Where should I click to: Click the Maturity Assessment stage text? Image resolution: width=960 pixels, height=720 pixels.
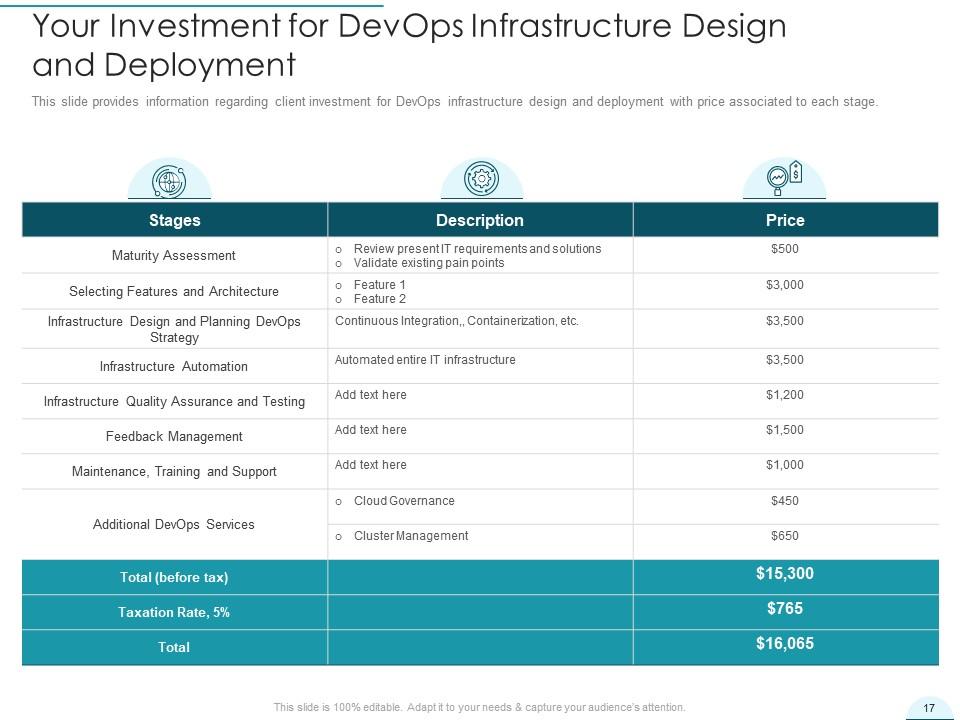pos(174,255)
